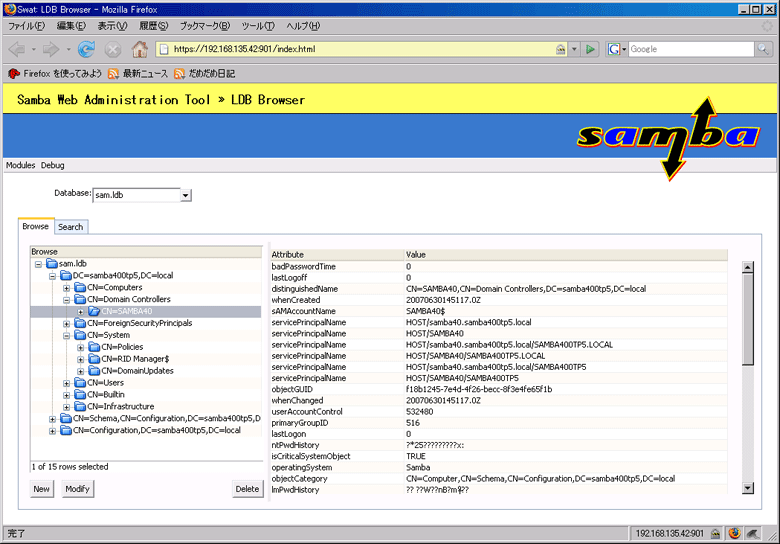Screen dimensions: 780x544
Task: Expand the CN=SAMBA40 node
Action: point(80,312)
